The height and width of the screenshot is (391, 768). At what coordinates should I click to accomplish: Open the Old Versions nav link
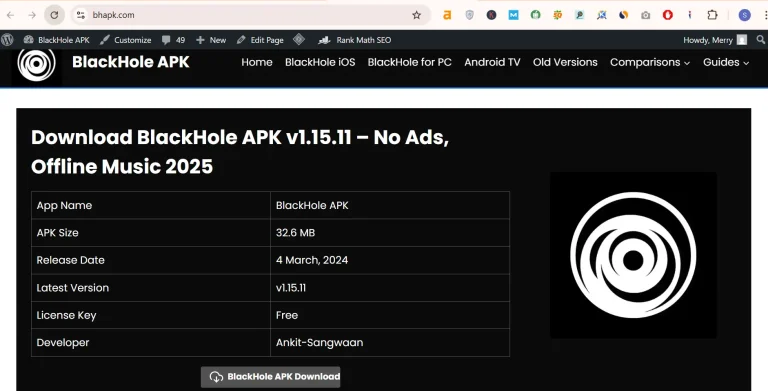tap(565, 62)
